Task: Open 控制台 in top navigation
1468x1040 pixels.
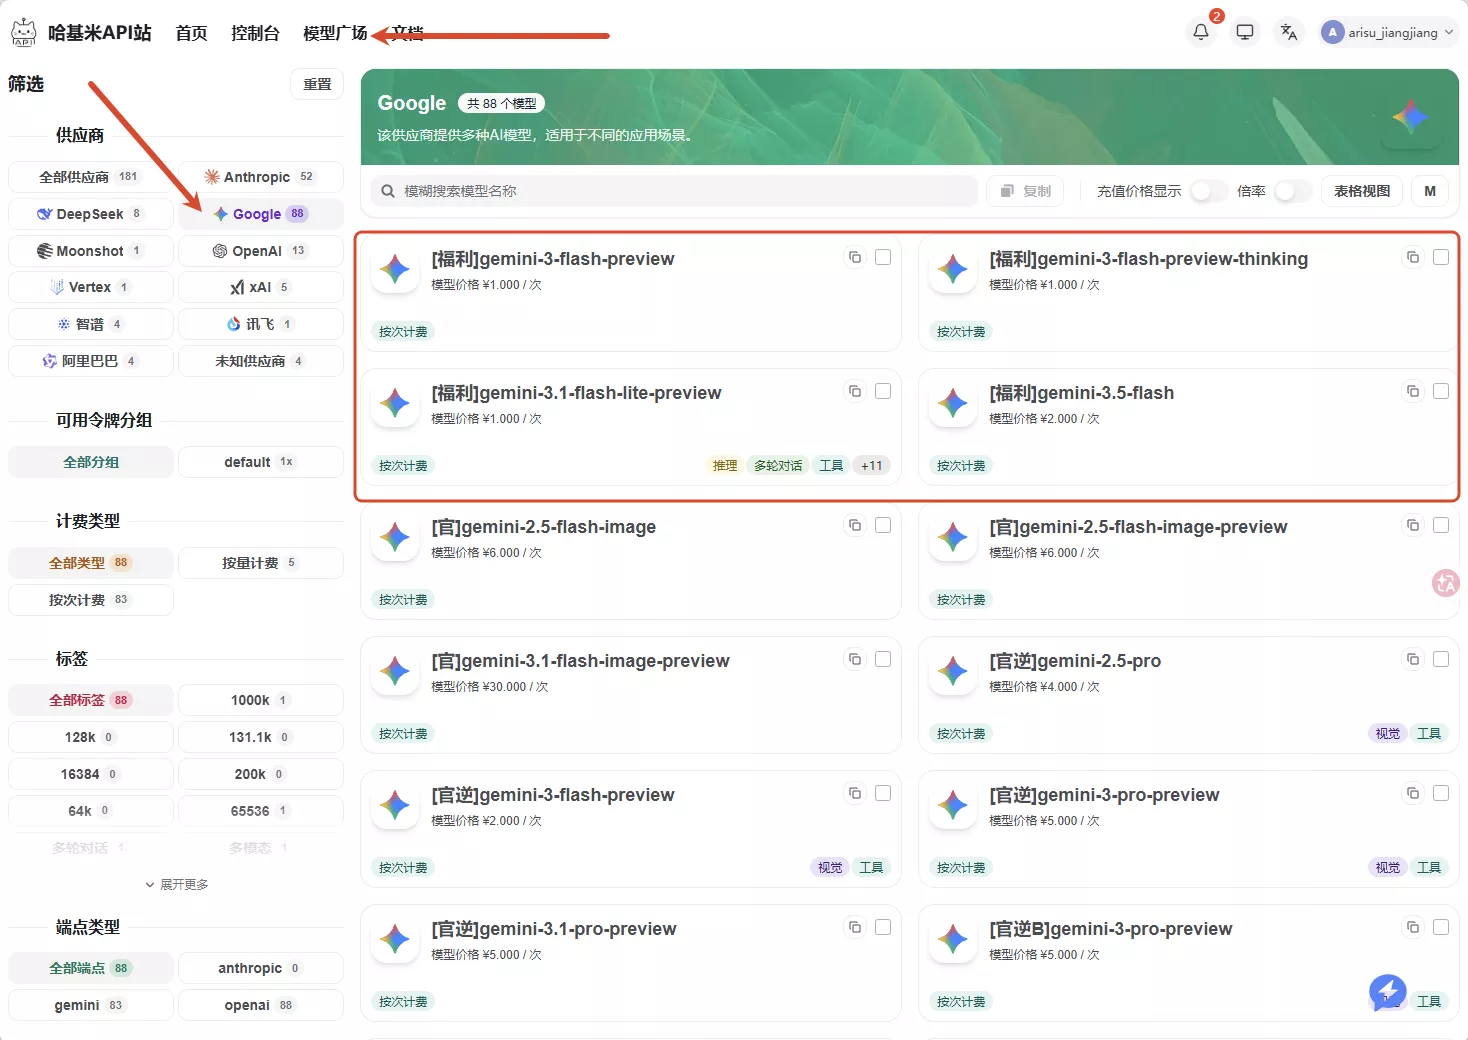Action: pos(255,33)
